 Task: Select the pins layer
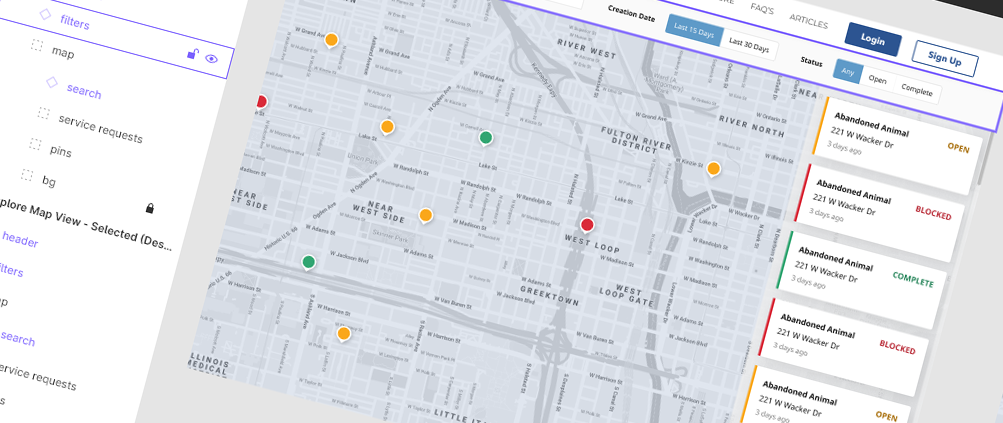(x=61, y=152)
